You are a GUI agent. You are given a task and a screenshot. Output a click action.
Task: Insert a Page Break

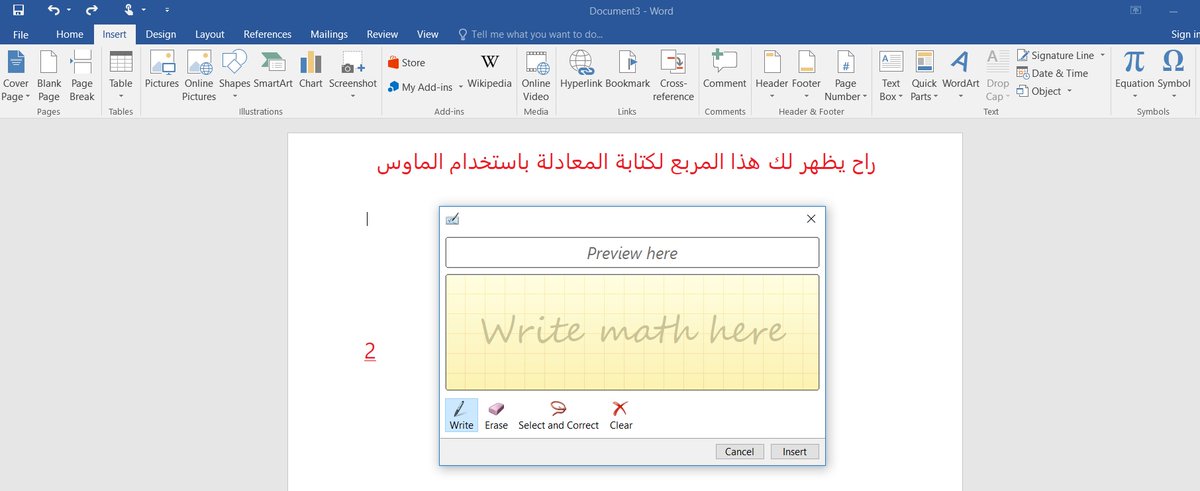coord(82,75)
